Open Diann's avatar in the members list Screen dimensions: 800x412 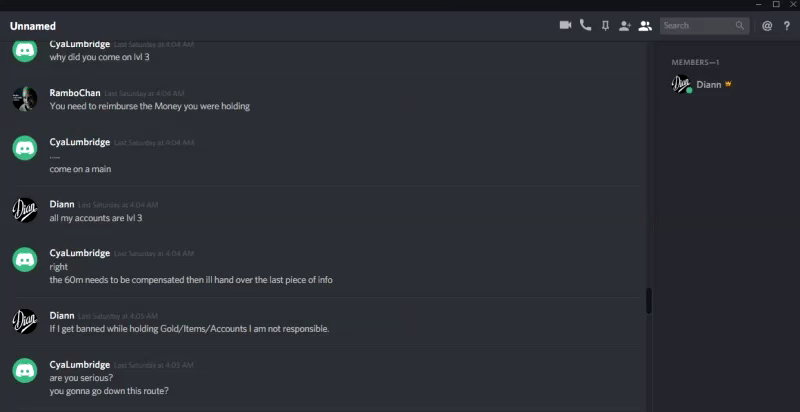click(x=681, y=85)
